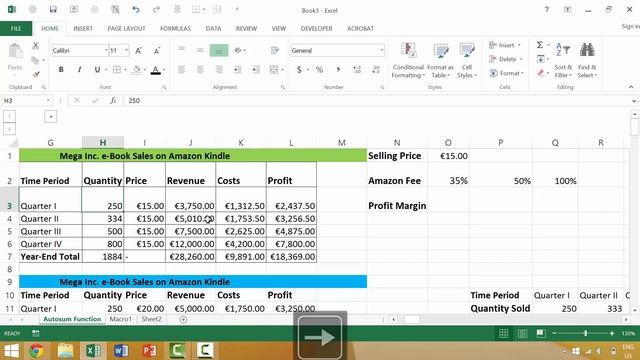Open Cell Styles menu

(467, 60)
